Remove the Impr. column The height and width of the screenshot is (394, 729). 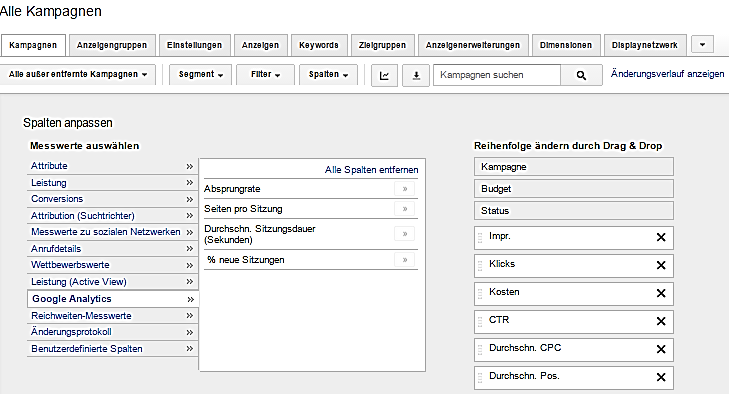[661, 237]
